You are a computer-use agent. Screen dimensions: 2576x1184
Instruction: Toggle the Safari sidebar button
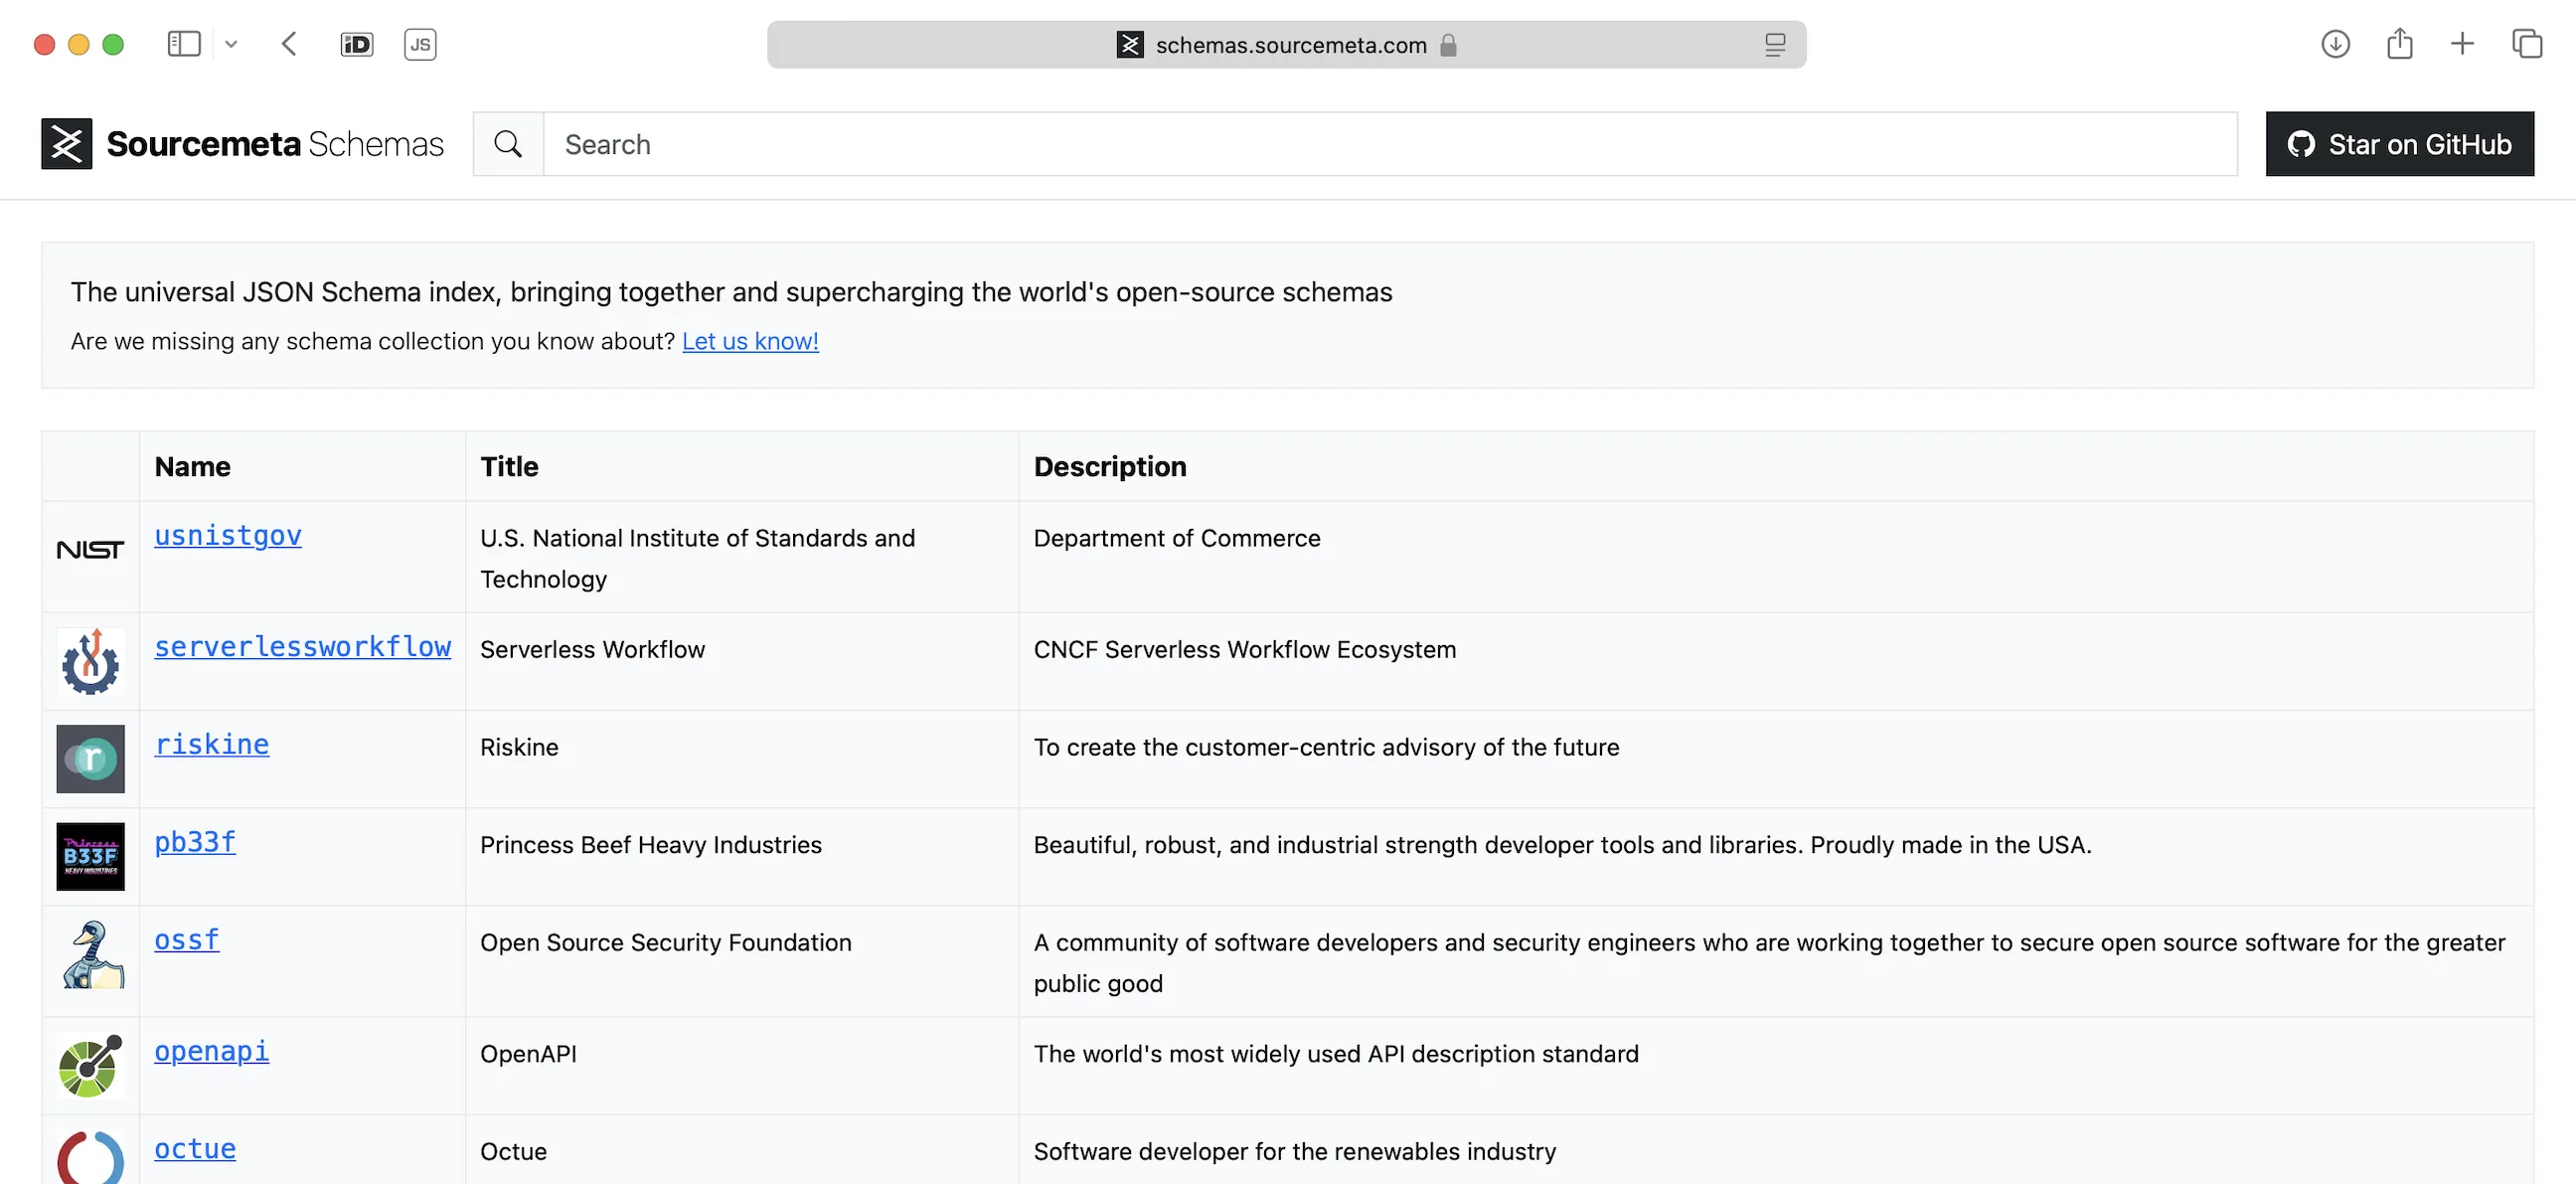click(184, 44)
